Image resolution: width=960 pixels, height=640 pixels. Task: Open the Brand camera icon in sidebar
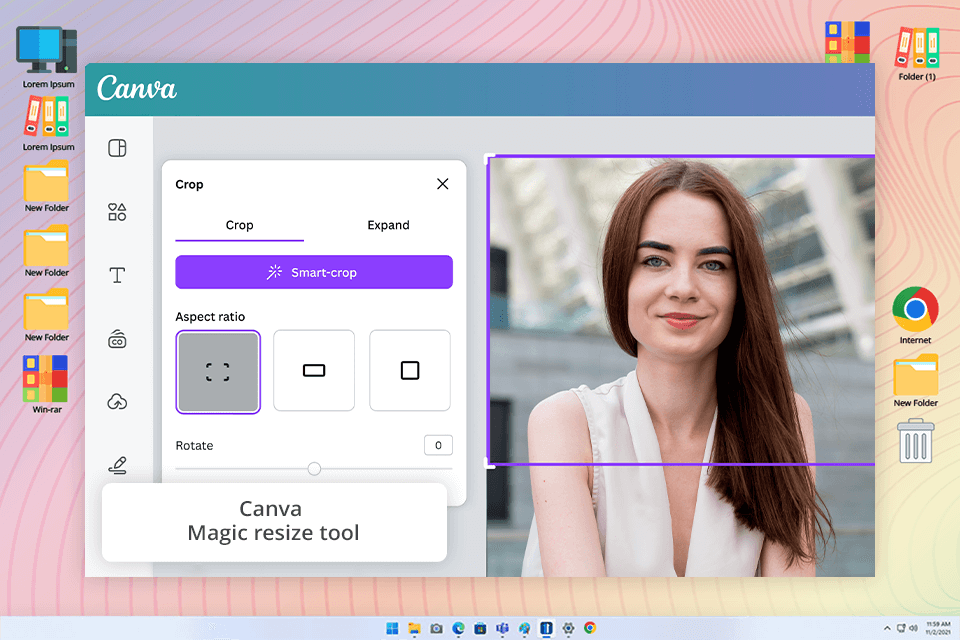(x=117, y=339)
